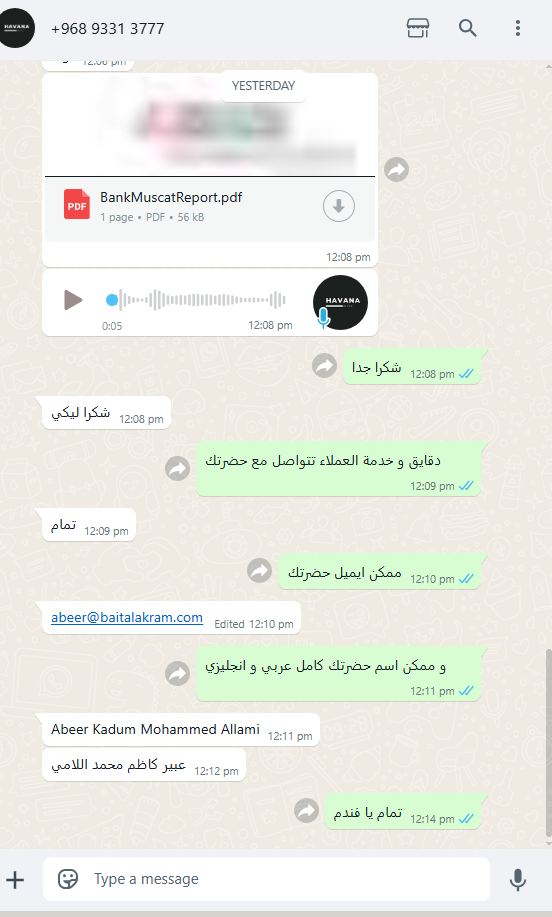Screen dimensions: 552x917
Task: Seek the voice message waveform slider
Action: pyautogui.click(x=196, y=300)
